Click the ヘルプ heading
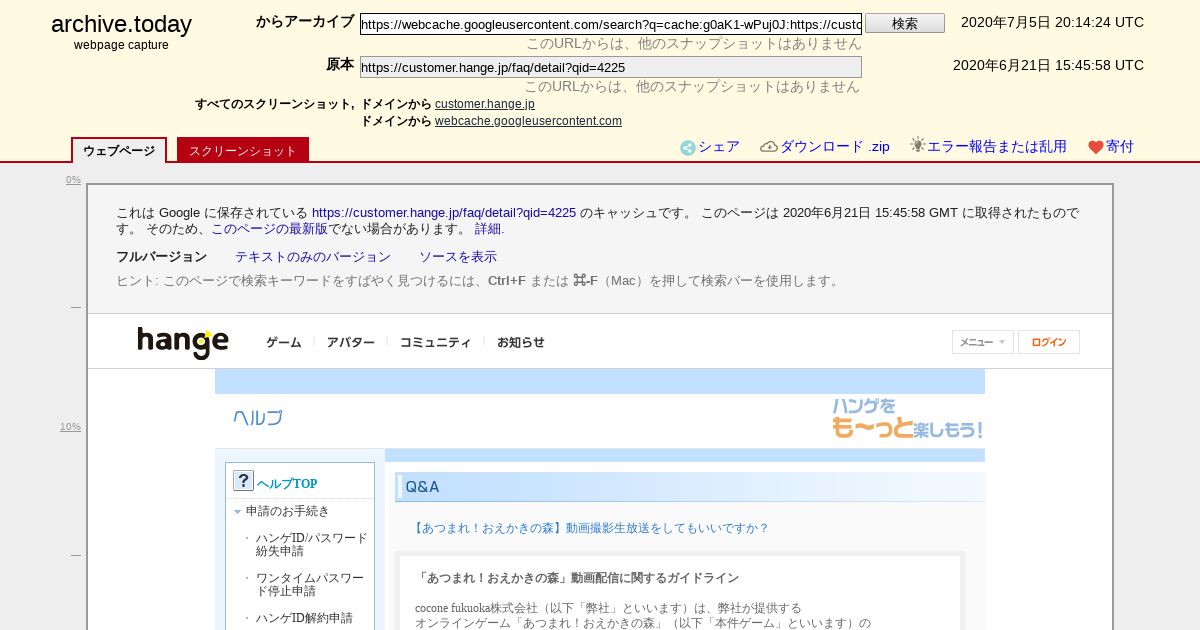Viewport: 1200px width, 630px height. [258, 418]
